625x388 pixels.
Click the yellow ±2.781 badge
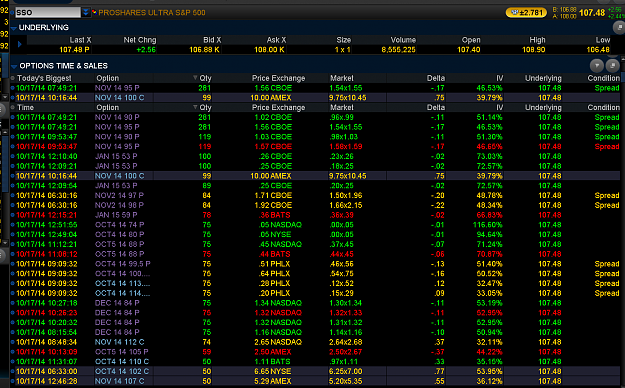[x=526, y=13]
